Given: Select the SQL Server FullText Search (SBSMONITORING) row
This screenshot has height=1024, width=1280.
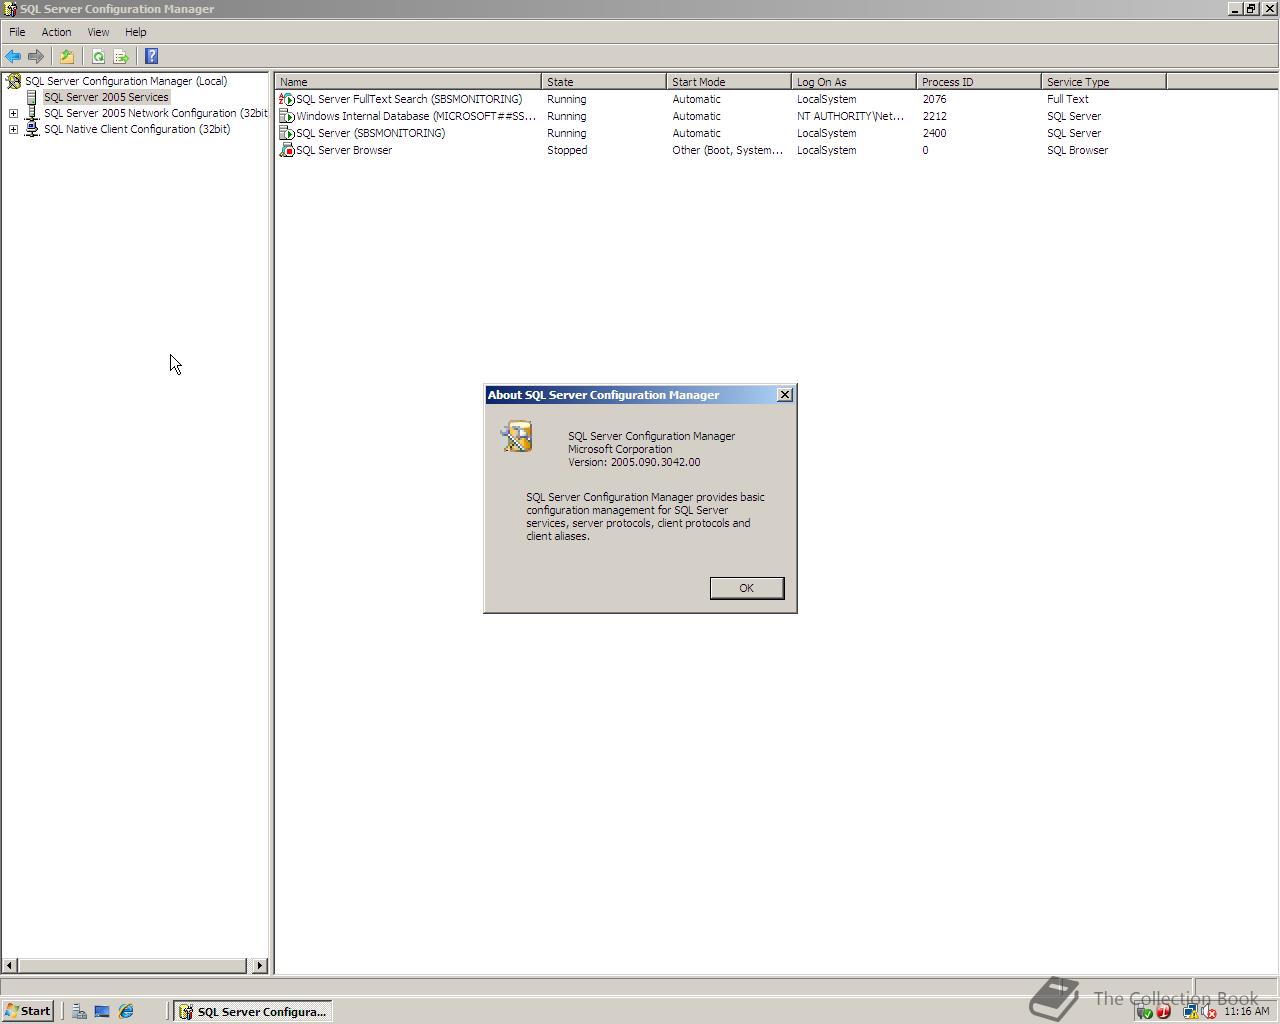Looking at the screenshot, I should (x=409, y=99).
